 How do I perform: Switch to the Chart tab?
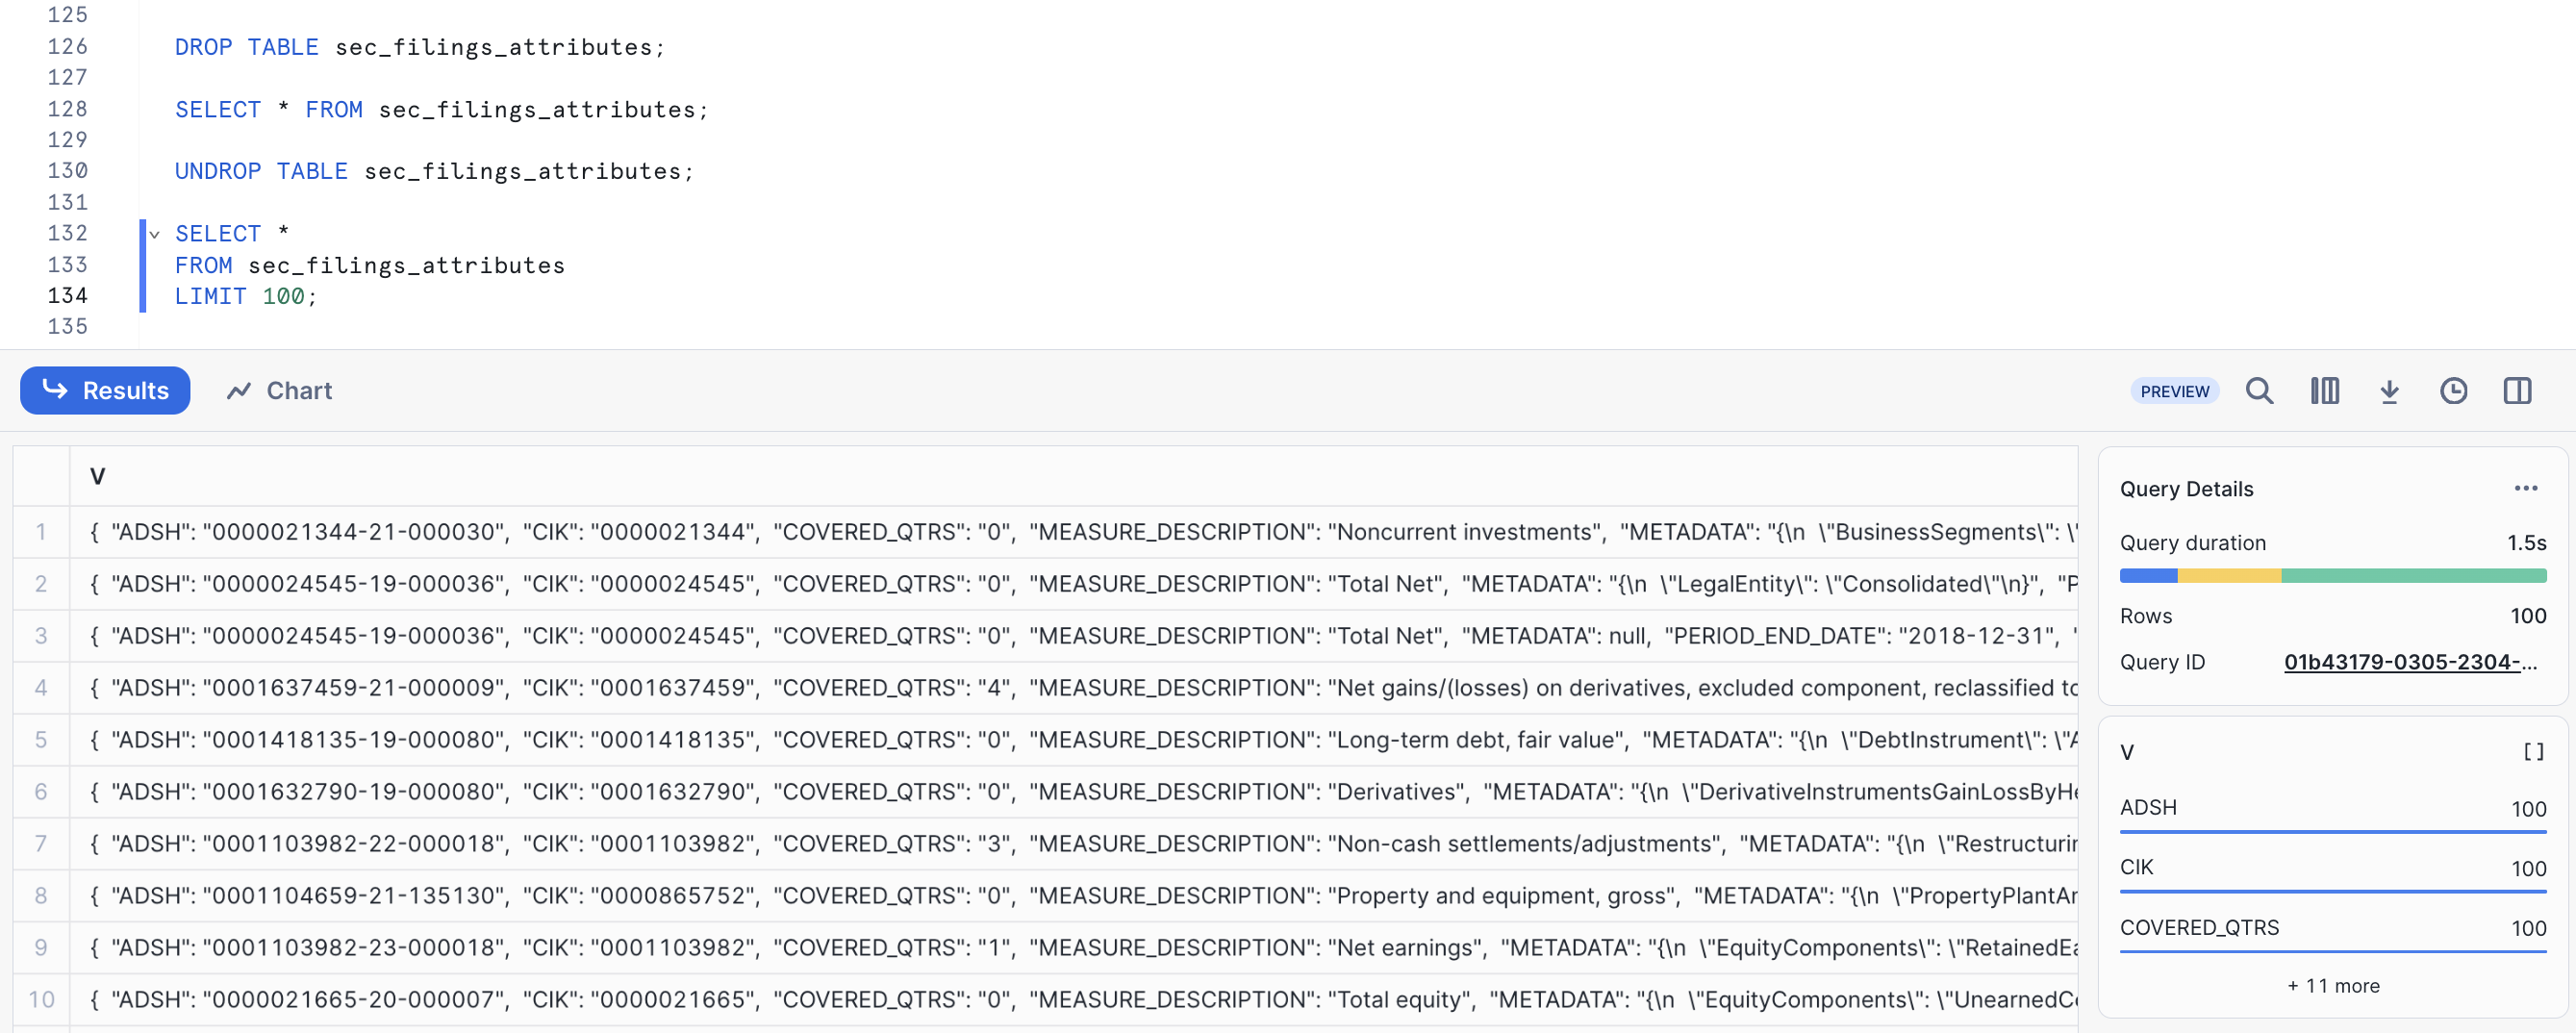pyautogui.click(x=279, y=390)
